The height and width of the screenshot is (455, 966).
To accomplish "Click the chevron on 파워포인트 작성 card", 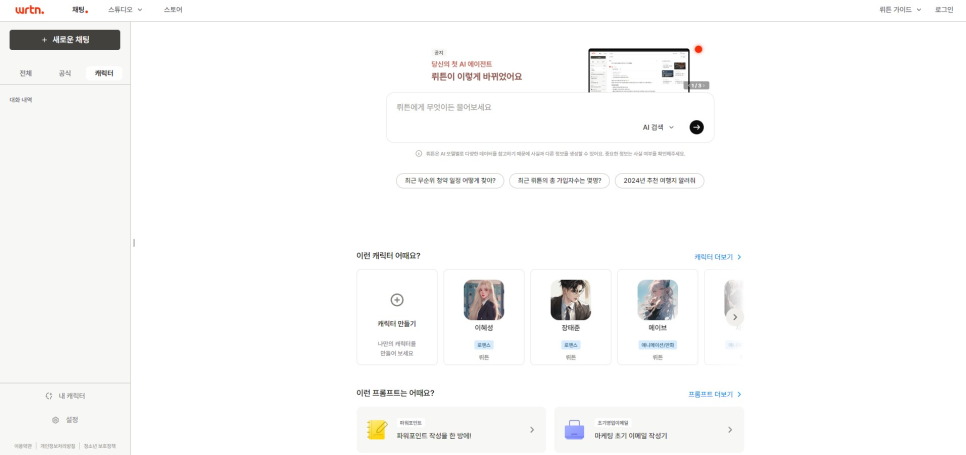I will [x=532, y=430].
